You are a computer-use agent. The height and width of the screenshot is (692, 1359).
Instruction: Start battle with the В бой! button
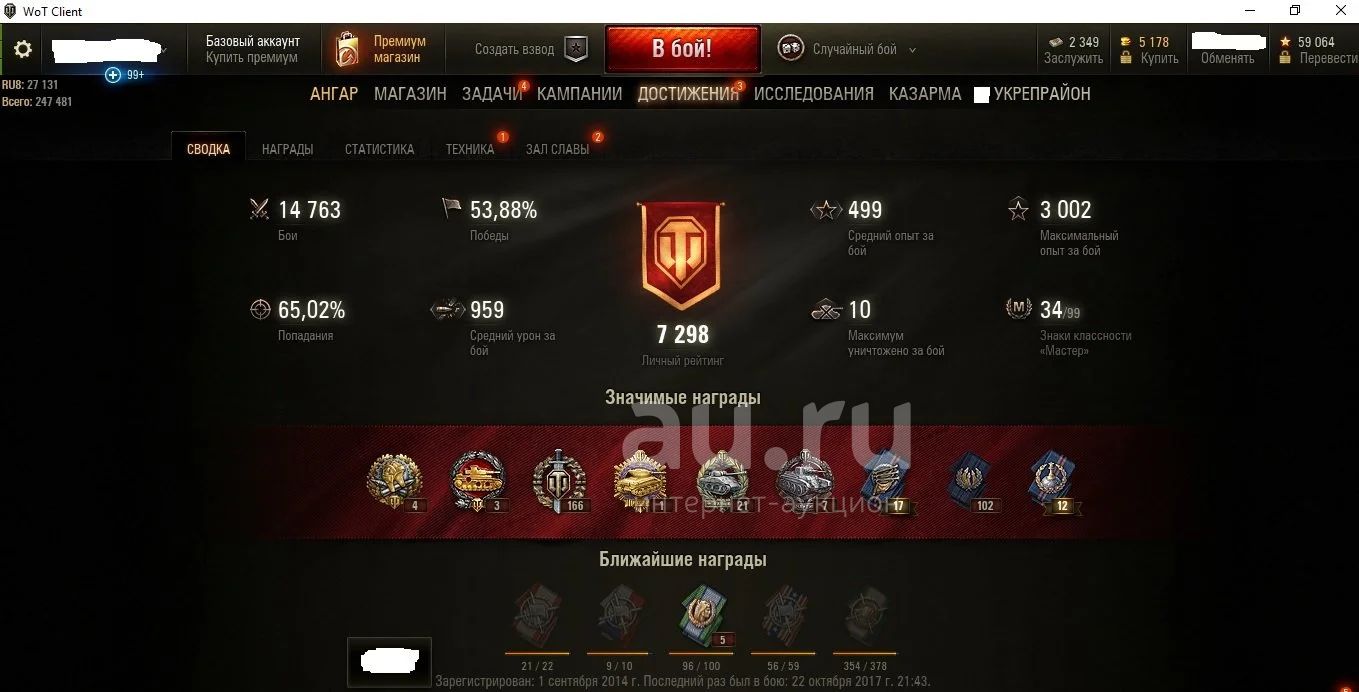tap(682, 49)
